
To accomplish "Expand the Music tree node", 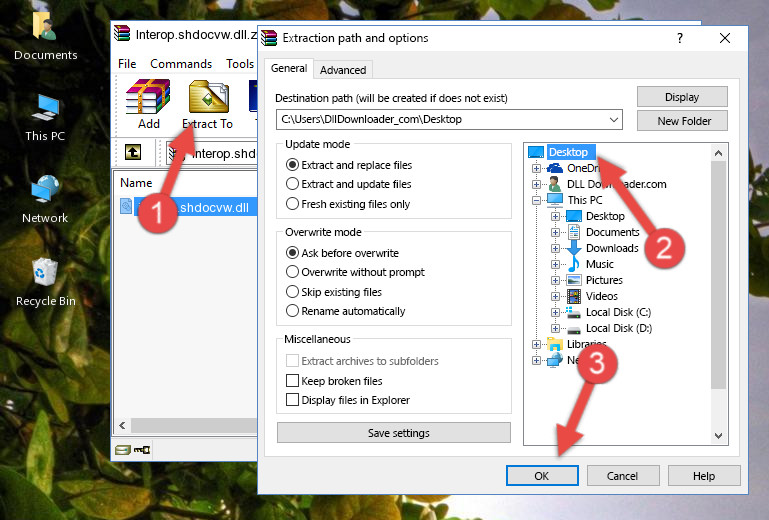I will coord(555,264).
